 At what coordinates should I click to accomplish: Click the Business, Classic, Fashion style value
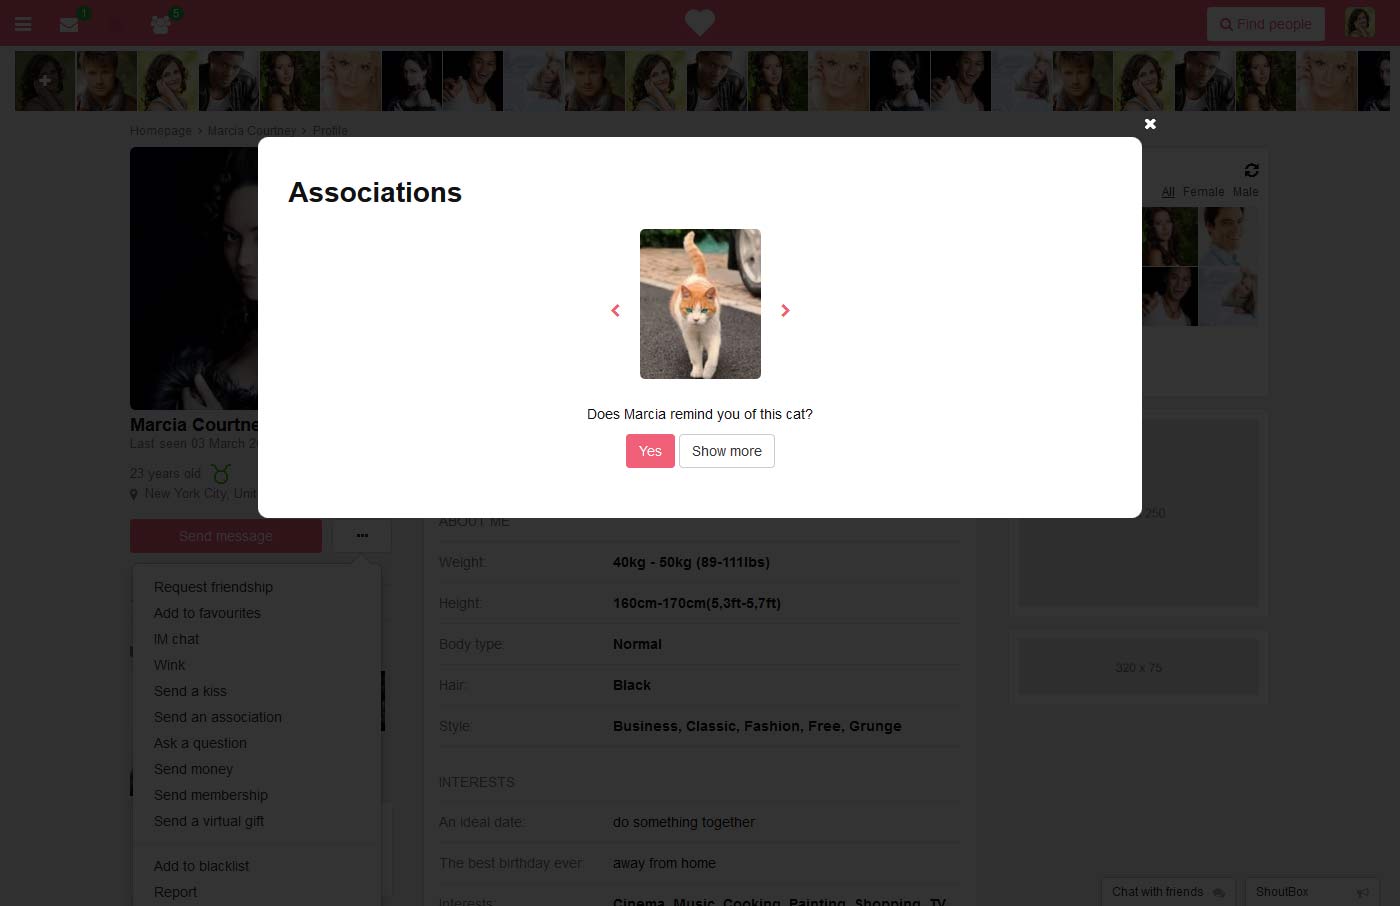click(757, 726)
